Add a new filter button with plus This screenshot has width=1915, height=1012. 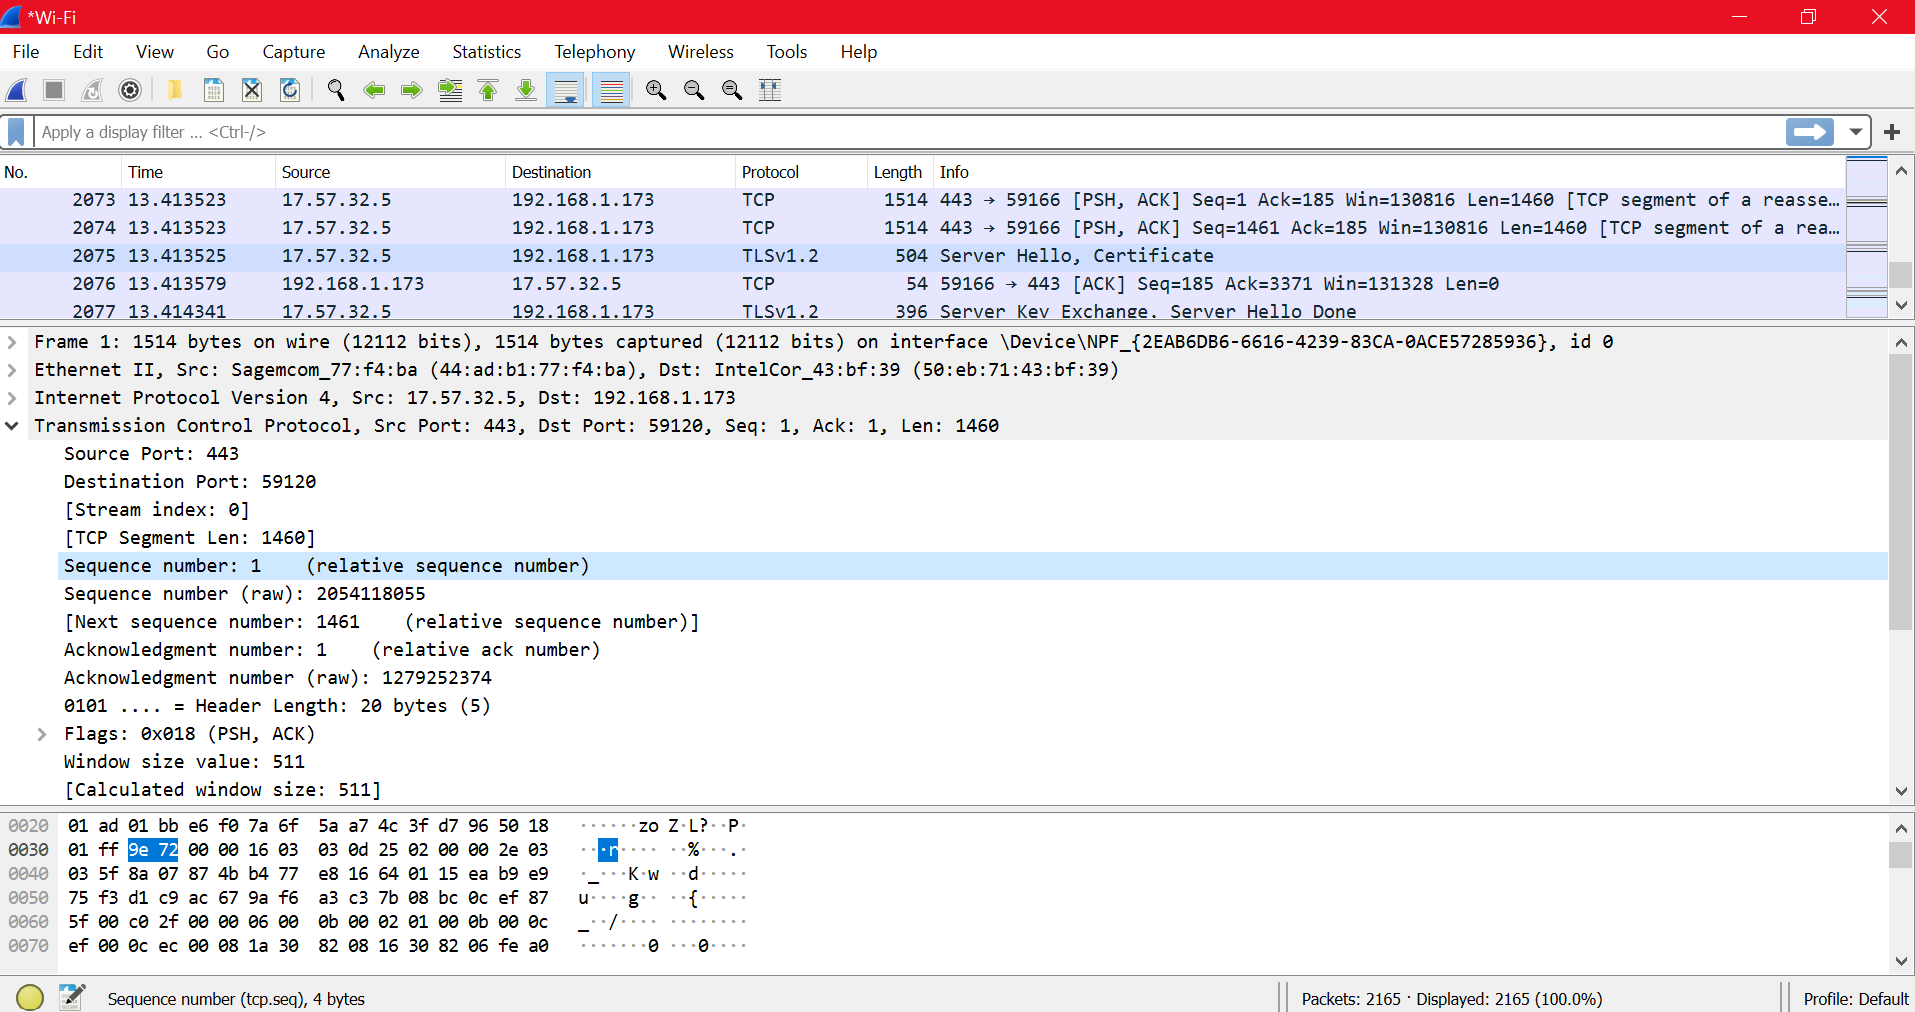tap(1892, 131)
